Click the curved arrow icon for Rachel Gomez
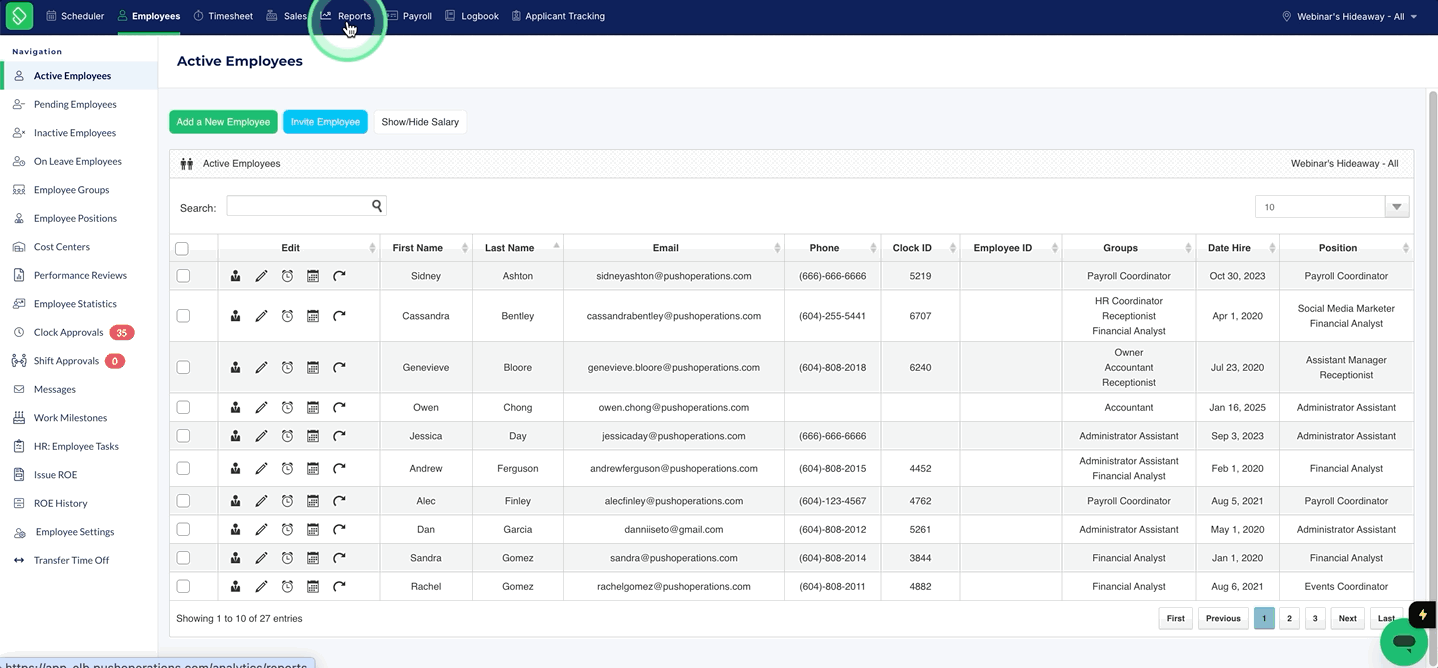 point(339,587)
